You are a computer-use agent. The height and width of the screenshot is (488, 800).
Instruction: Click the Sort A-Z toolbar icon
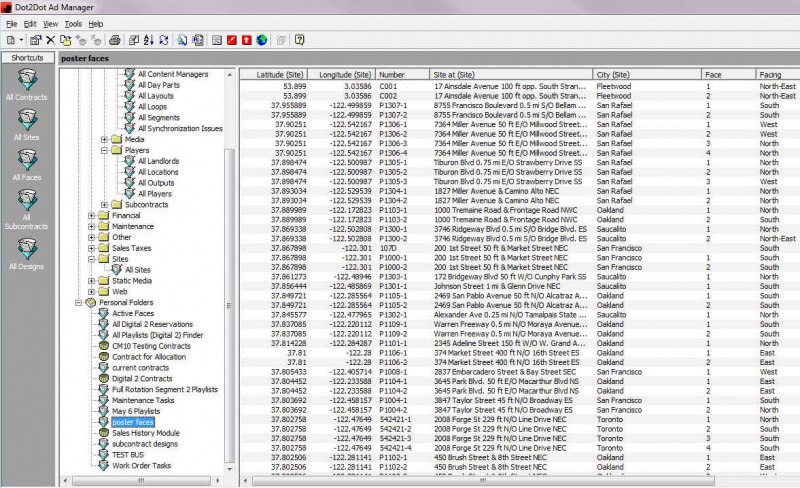coord(149,40)
